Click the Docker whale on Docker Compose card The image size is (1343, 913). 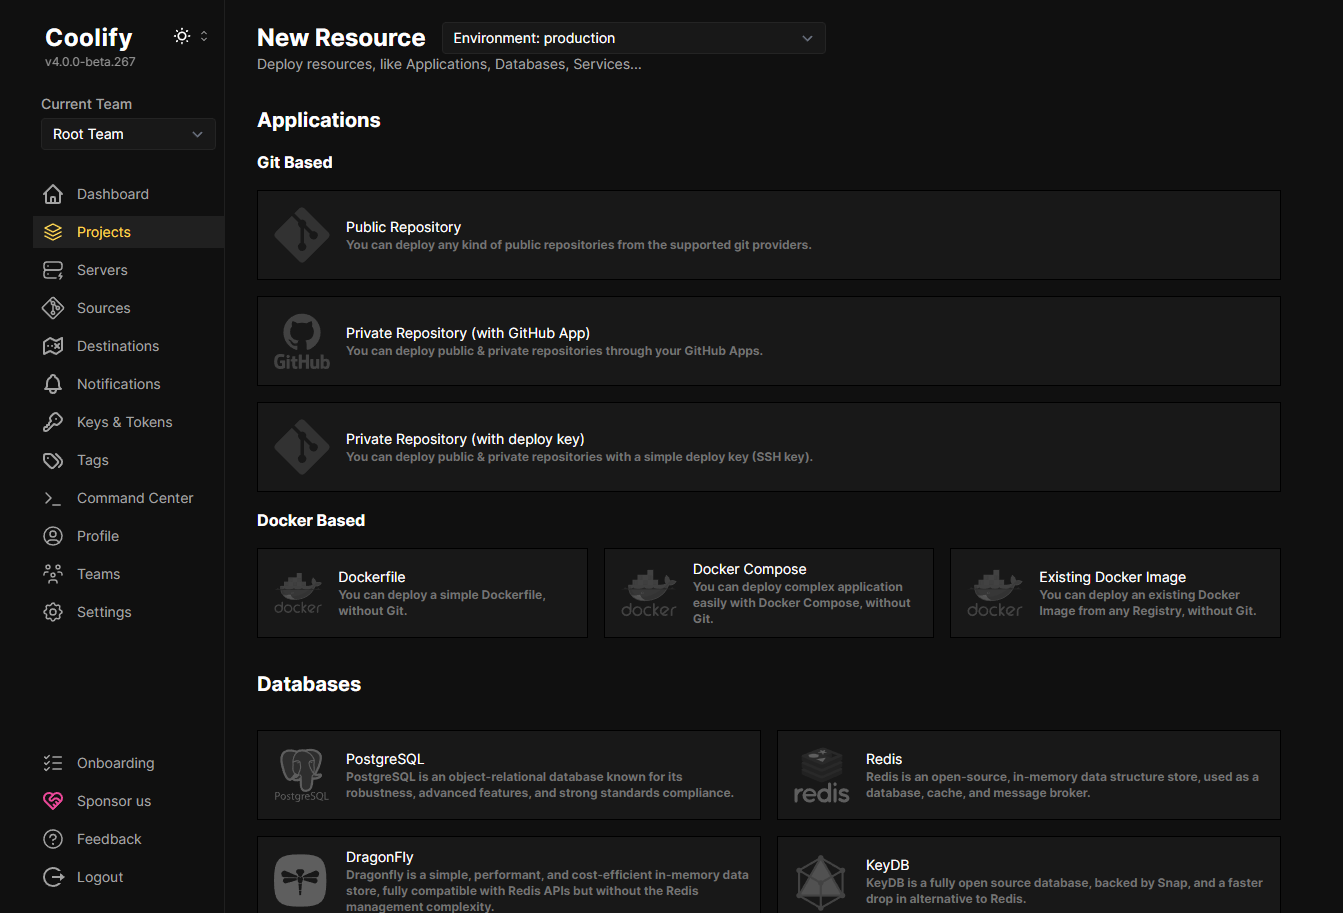(x=649, y=593)
